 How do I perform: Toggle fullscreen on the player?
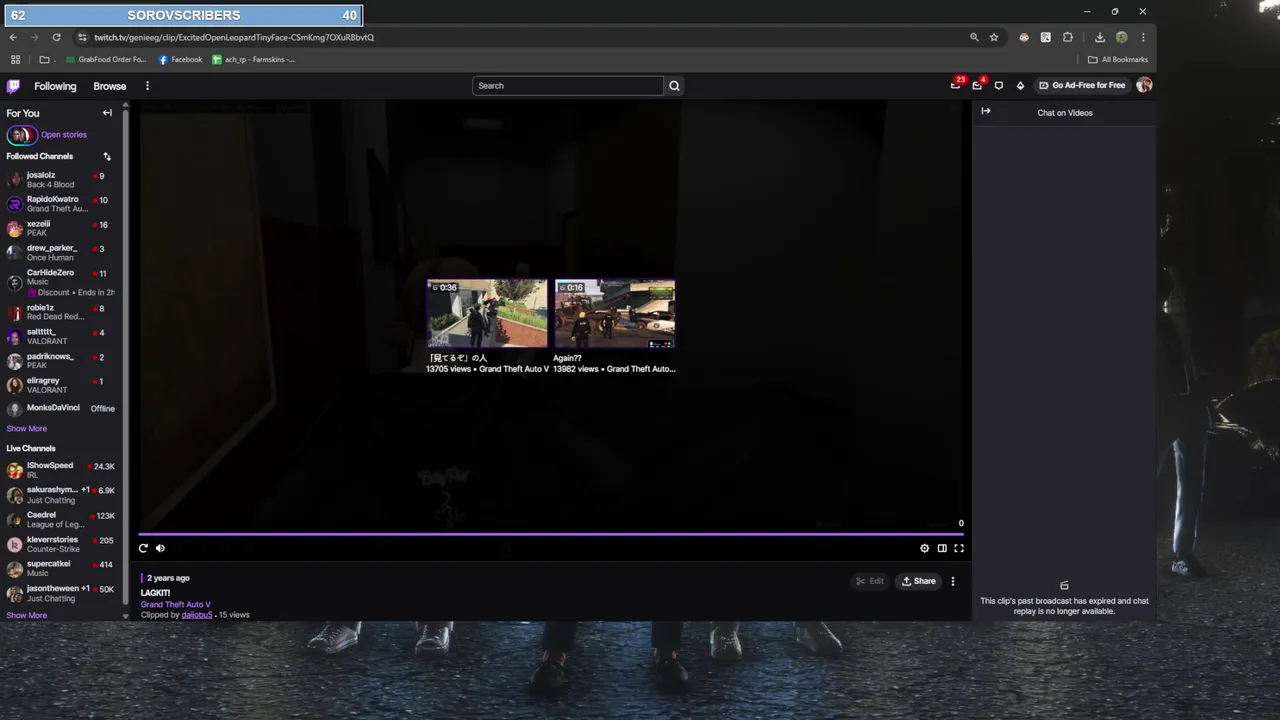[x=959, y=548]
